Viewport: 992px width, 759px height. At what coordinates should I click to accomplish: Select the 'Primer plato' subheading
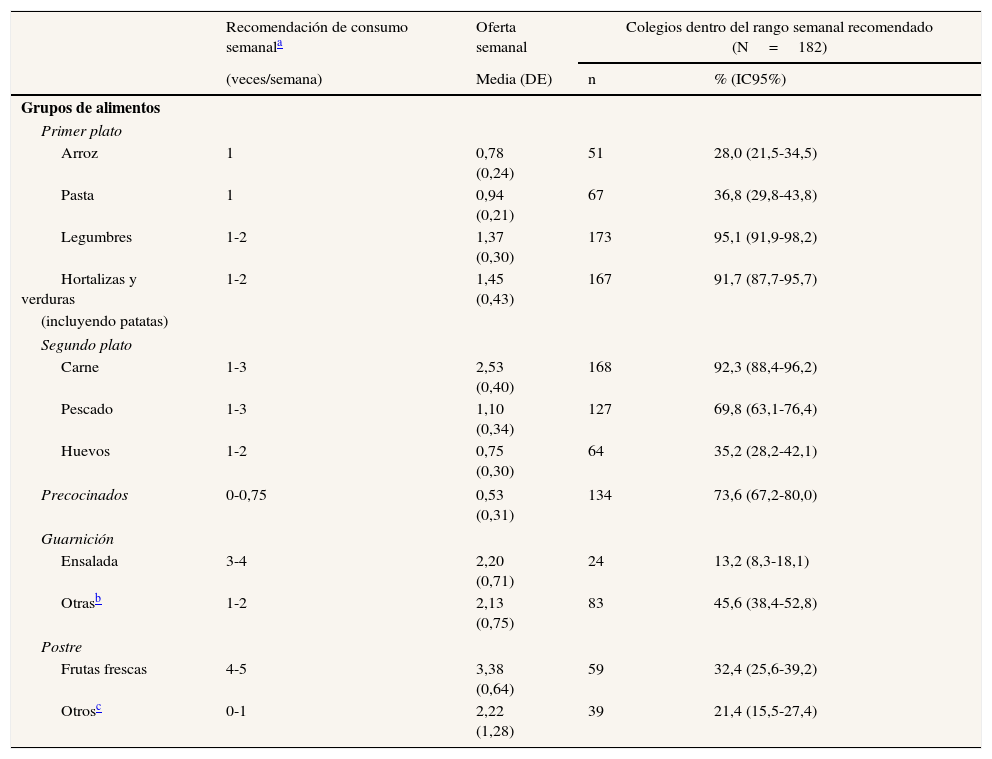pyautogui.click(x=81, y=131)
